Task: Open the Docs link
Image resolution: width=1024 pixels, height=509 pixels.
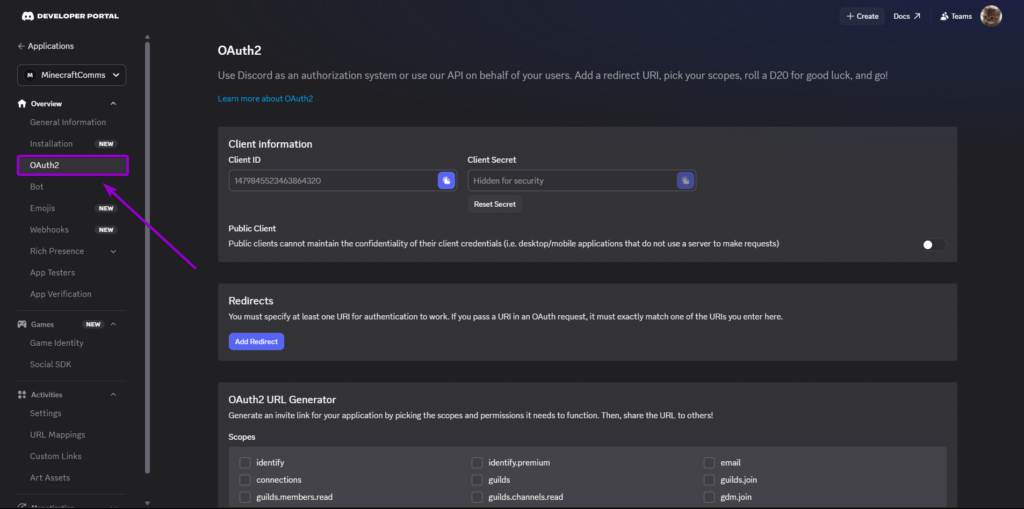Action: click(907, 16)
